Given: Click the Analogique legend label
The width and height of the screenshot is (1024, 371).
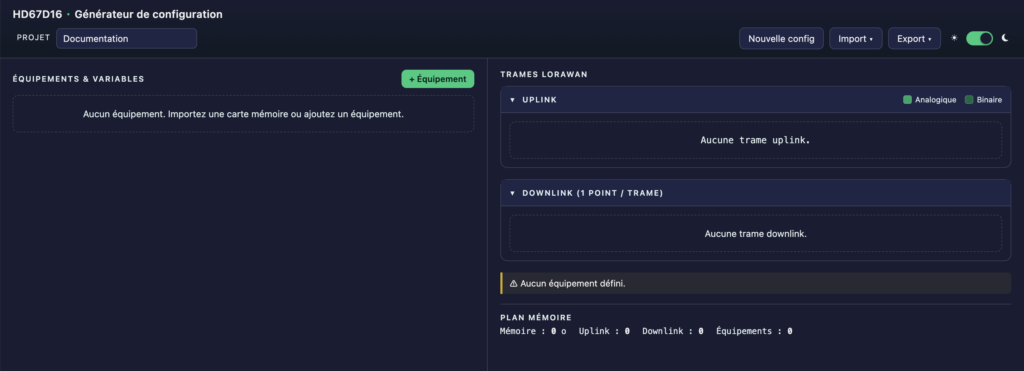Looking at the screenshot, I should pos(936,100).
